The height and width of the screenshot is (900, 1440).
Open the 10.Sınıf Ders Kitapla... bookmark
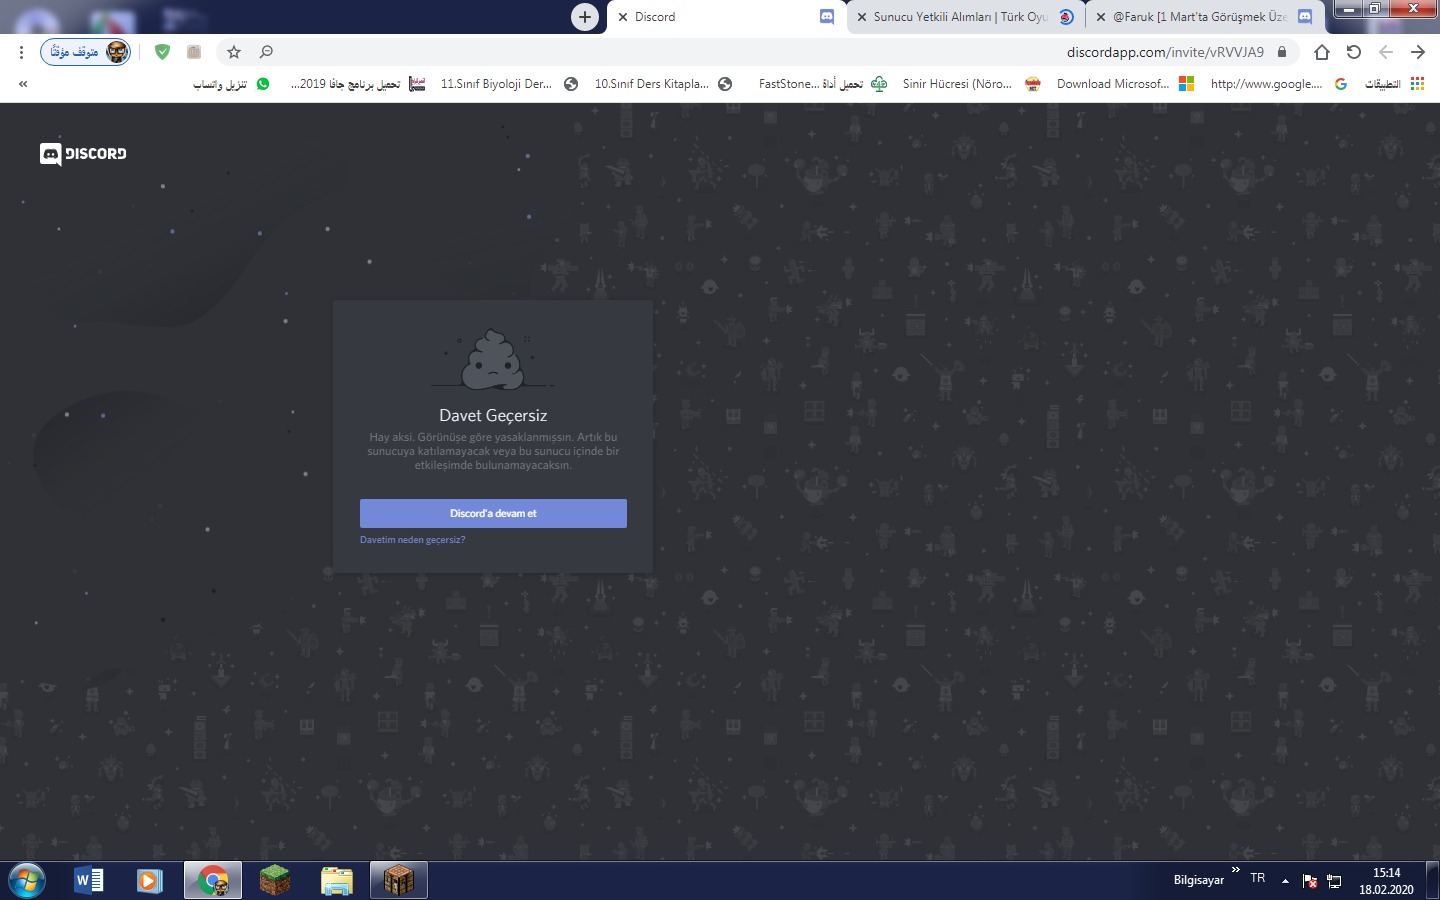pyautogui.click(x=663, y=84)
